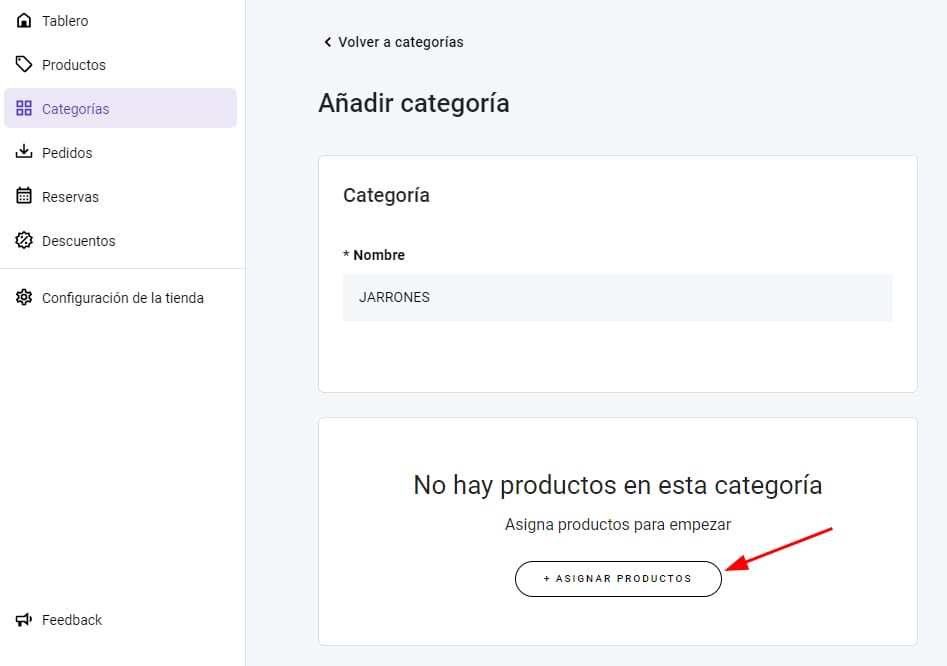The height and width of the screenshot is (666, 947).
Task: Open the Descuentos section
Action: tap(120, 240)
